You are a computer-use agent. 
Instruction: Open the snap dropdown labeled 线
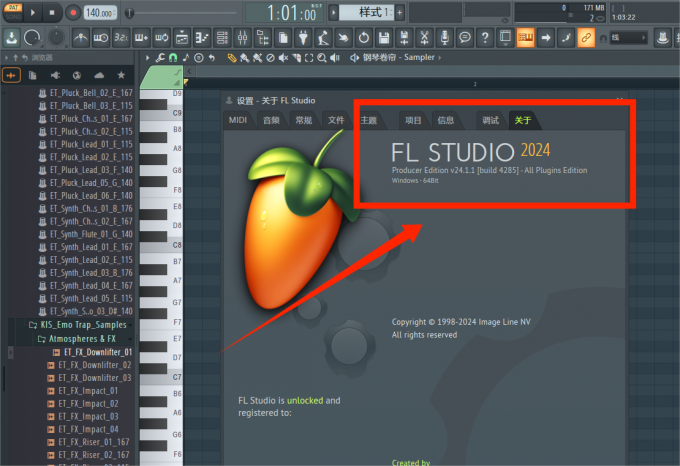[628, 38]
